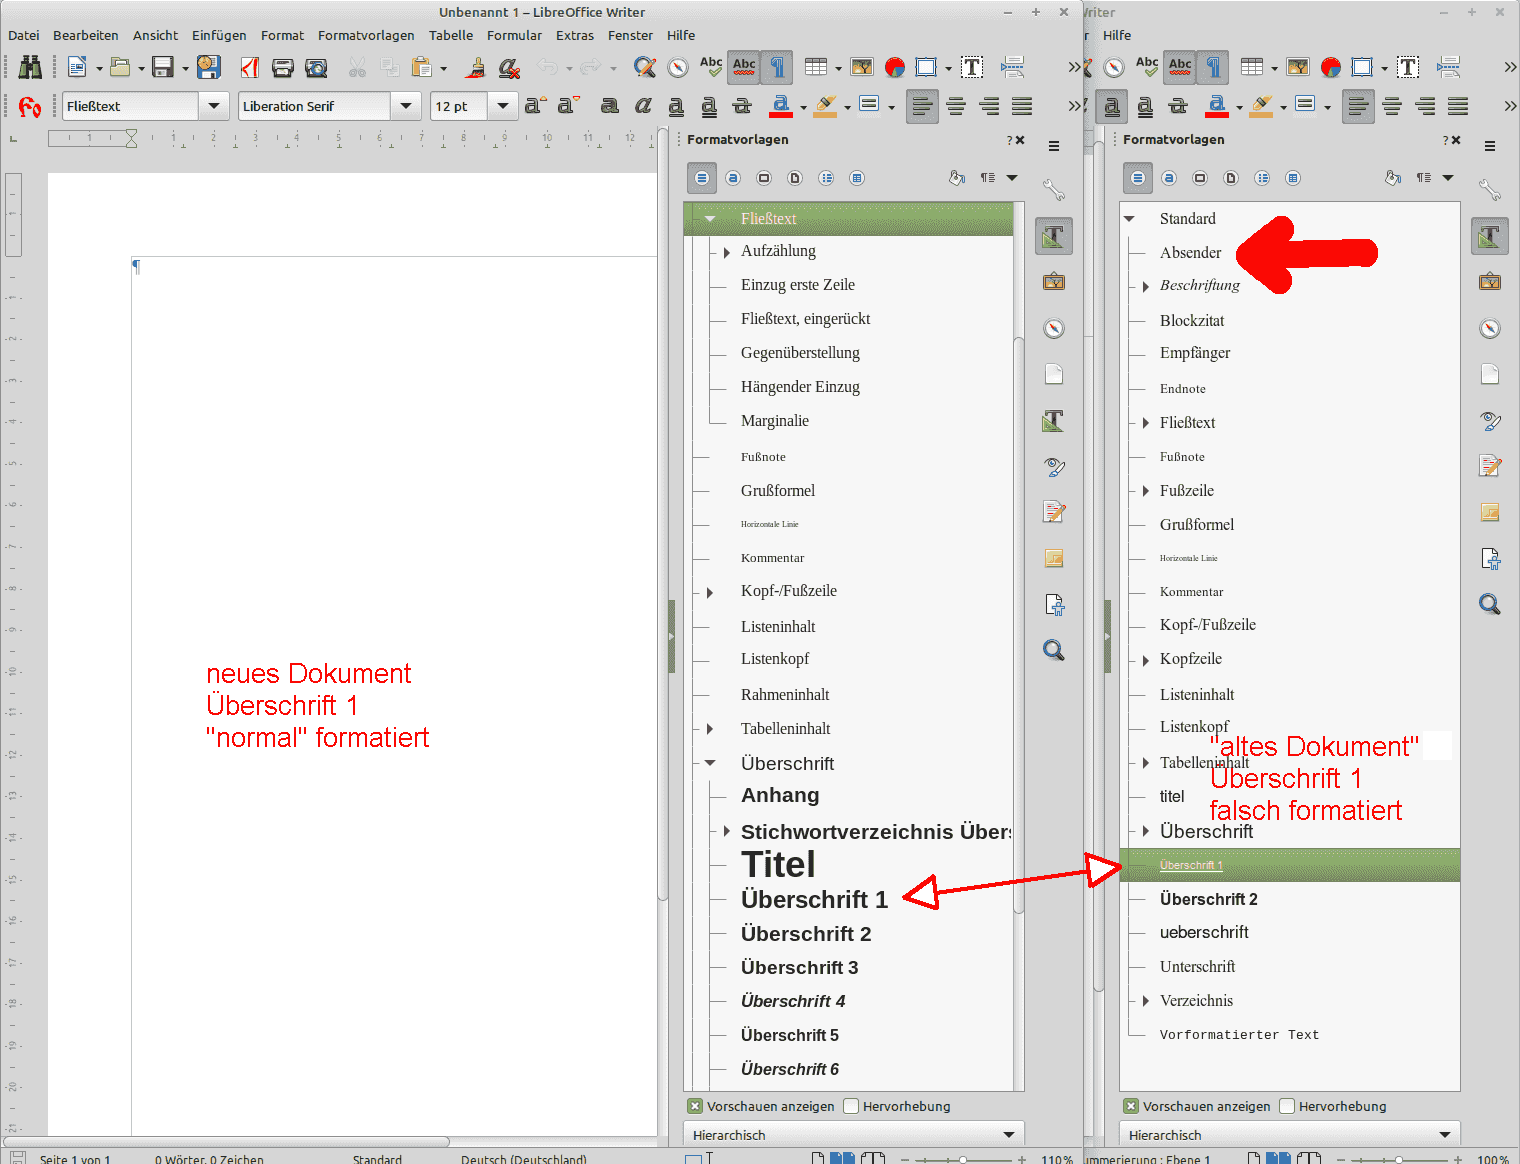Click the print icon in the toolbar
This screenshot has width=1520, height=1164.
pos(283,67)
